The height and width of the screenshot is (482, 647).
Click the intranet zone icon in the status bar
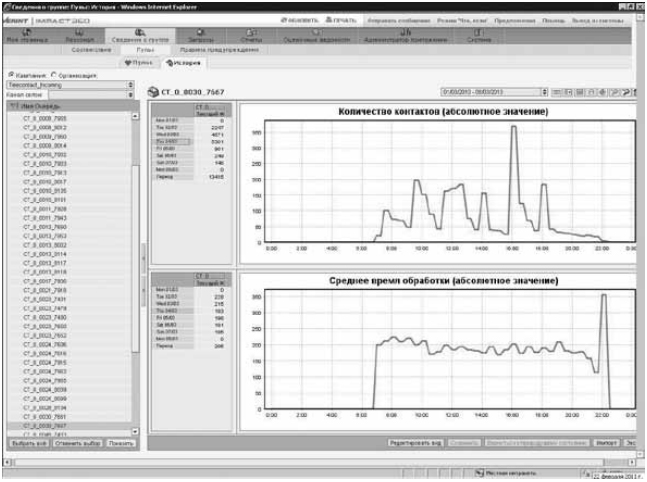pos(479,473)
